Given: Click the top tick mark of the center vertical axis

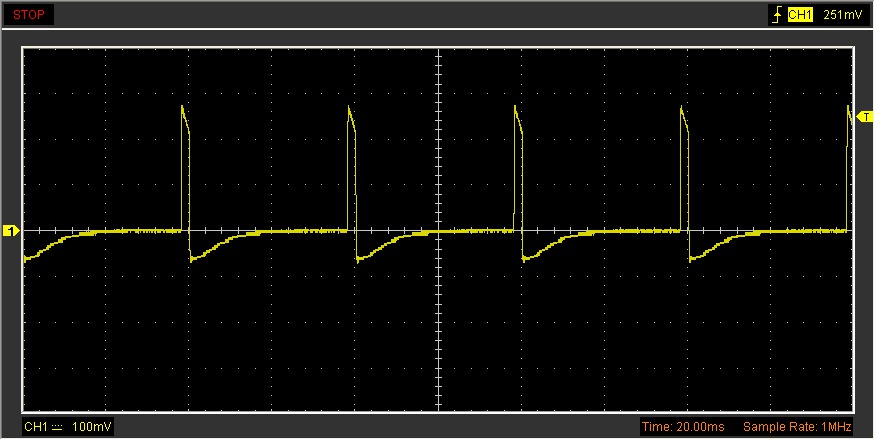Looking at the screenshot, I should (x=438, y=49).
